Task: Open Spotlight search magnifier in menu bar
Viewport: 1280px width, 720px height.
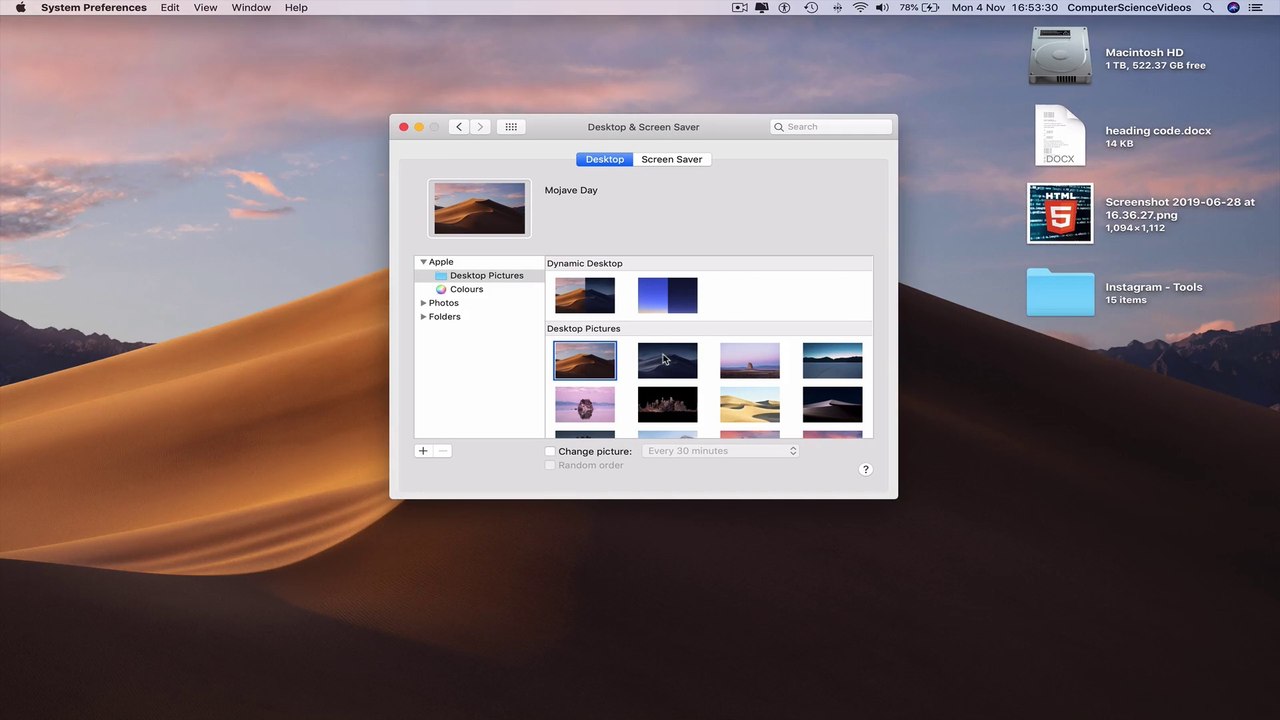Action: [x=1208, y=7]
